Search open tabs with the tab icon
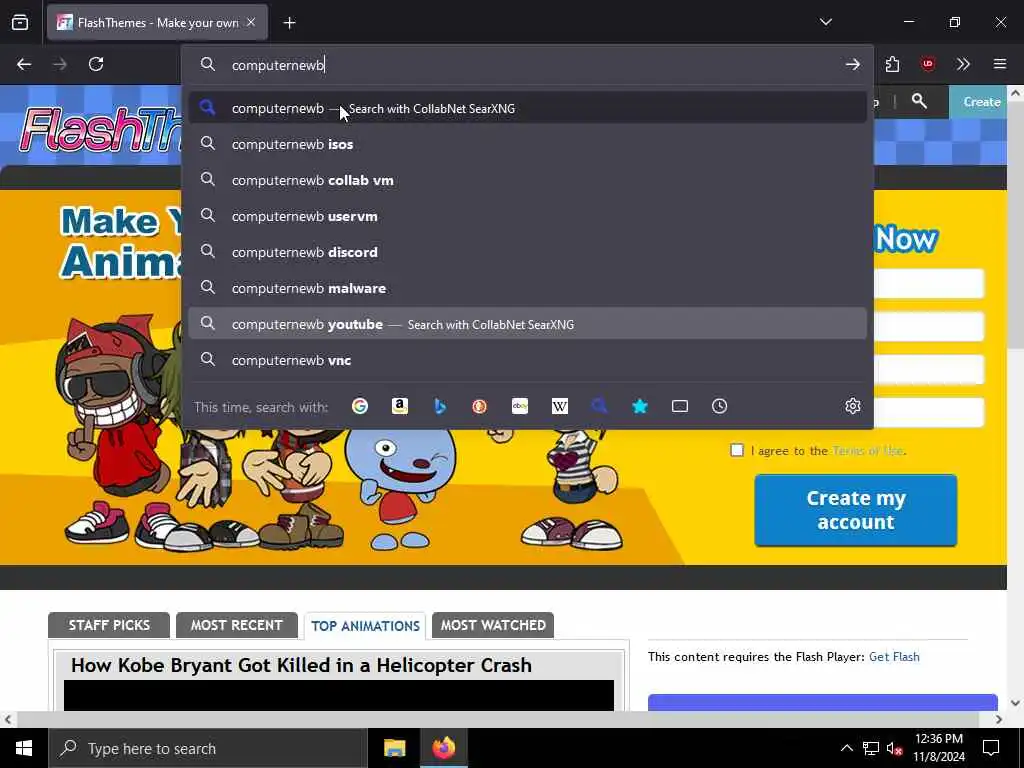Image resolution: width=1024 pixels, height=768 pixels. tap(680, 406)
